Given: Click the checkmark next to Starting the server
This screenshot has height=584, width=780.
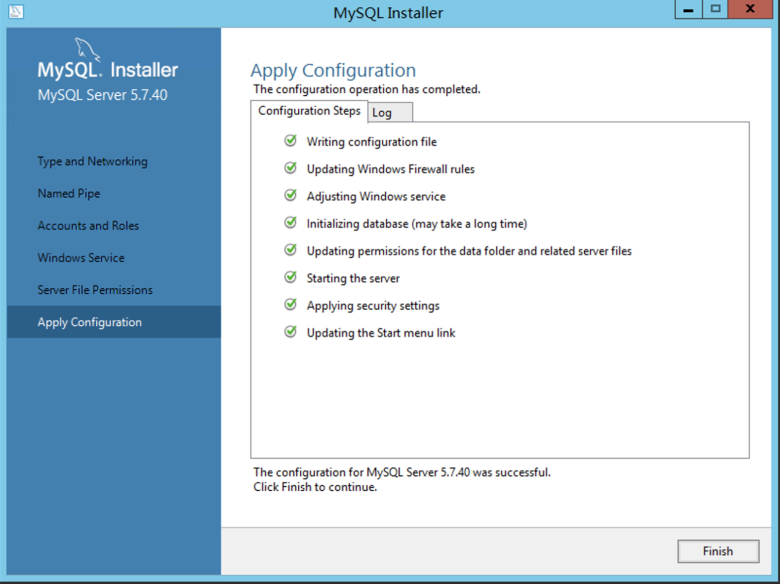Looking at the screenshot, I should 290,277.
